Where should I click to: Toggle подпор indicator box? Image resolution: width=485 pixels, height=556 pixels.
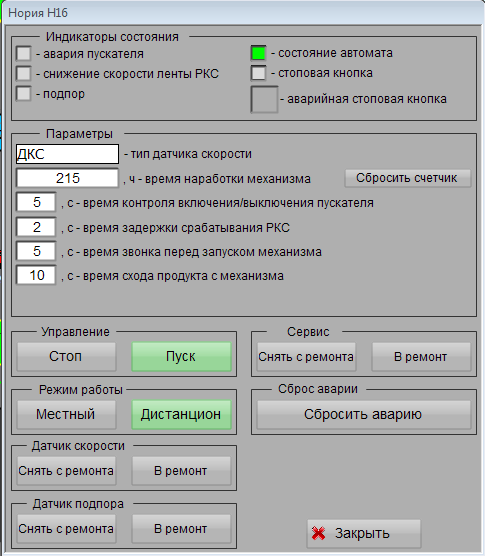tap(24, 94)
